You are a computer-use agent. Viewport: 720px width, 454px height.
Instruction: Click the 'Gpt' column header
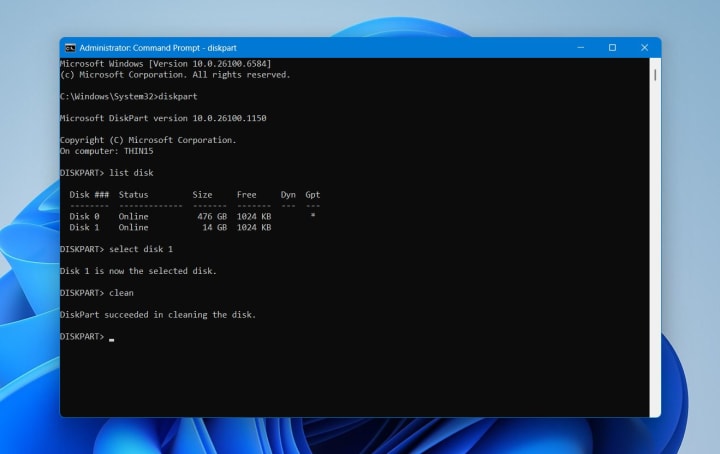tap(313, 195)
